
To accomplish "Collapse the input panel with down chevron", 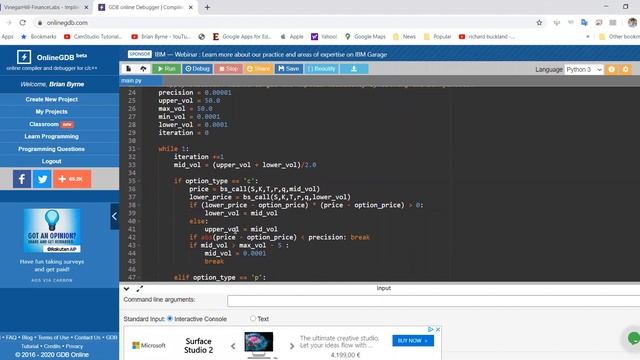I will 127,289.
